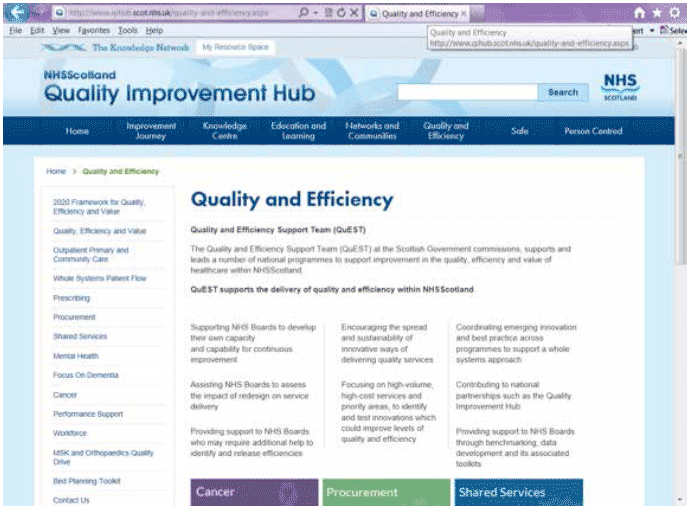Image resolution: width=689 pixels, height=509 pixels.
Task: Open browser settings gear icon
Action: pyautogui.click(x=675, y=13)
